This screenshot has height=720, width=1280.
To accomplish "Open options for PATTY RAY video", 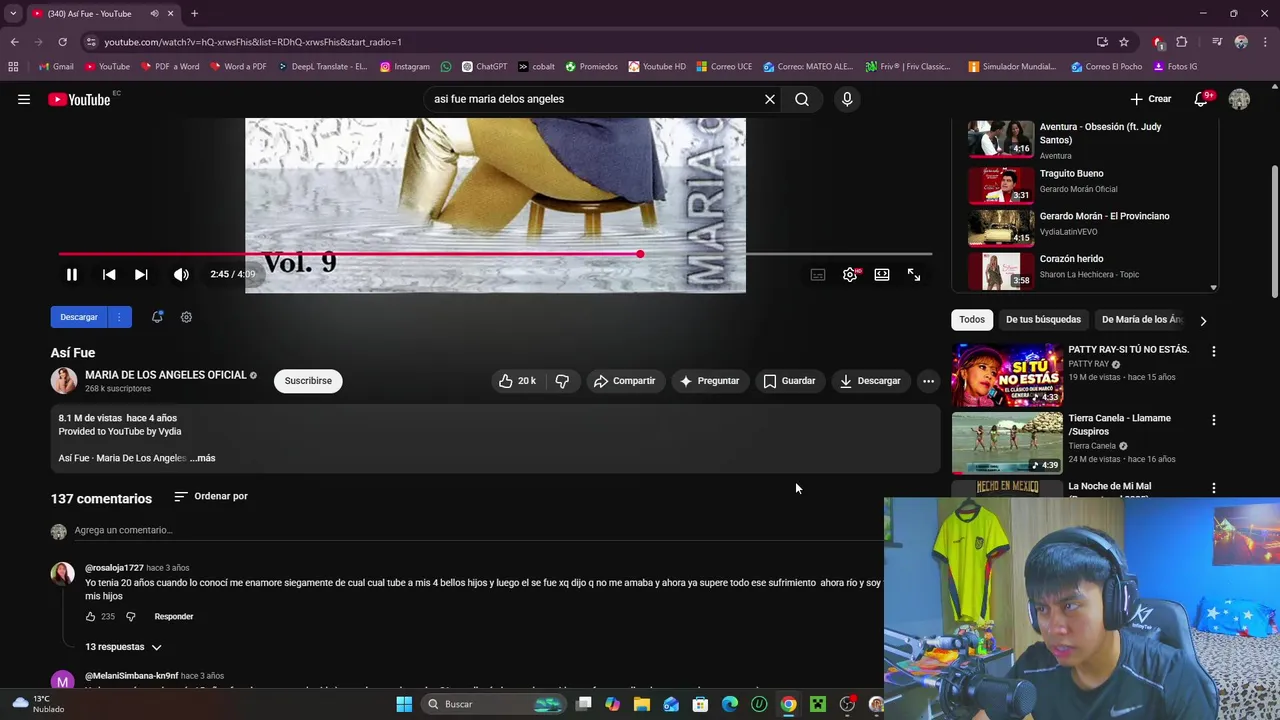I will click(1214, 352).
